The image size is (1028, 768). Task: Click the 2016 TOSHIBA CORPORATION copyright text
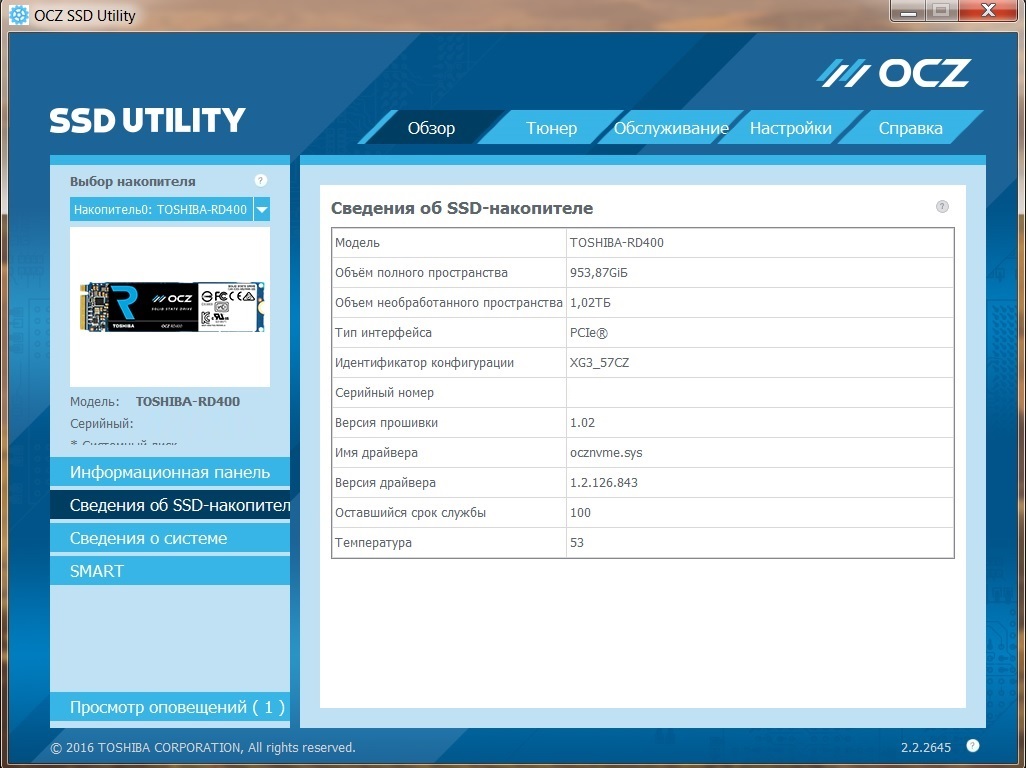tap(203, 748)
